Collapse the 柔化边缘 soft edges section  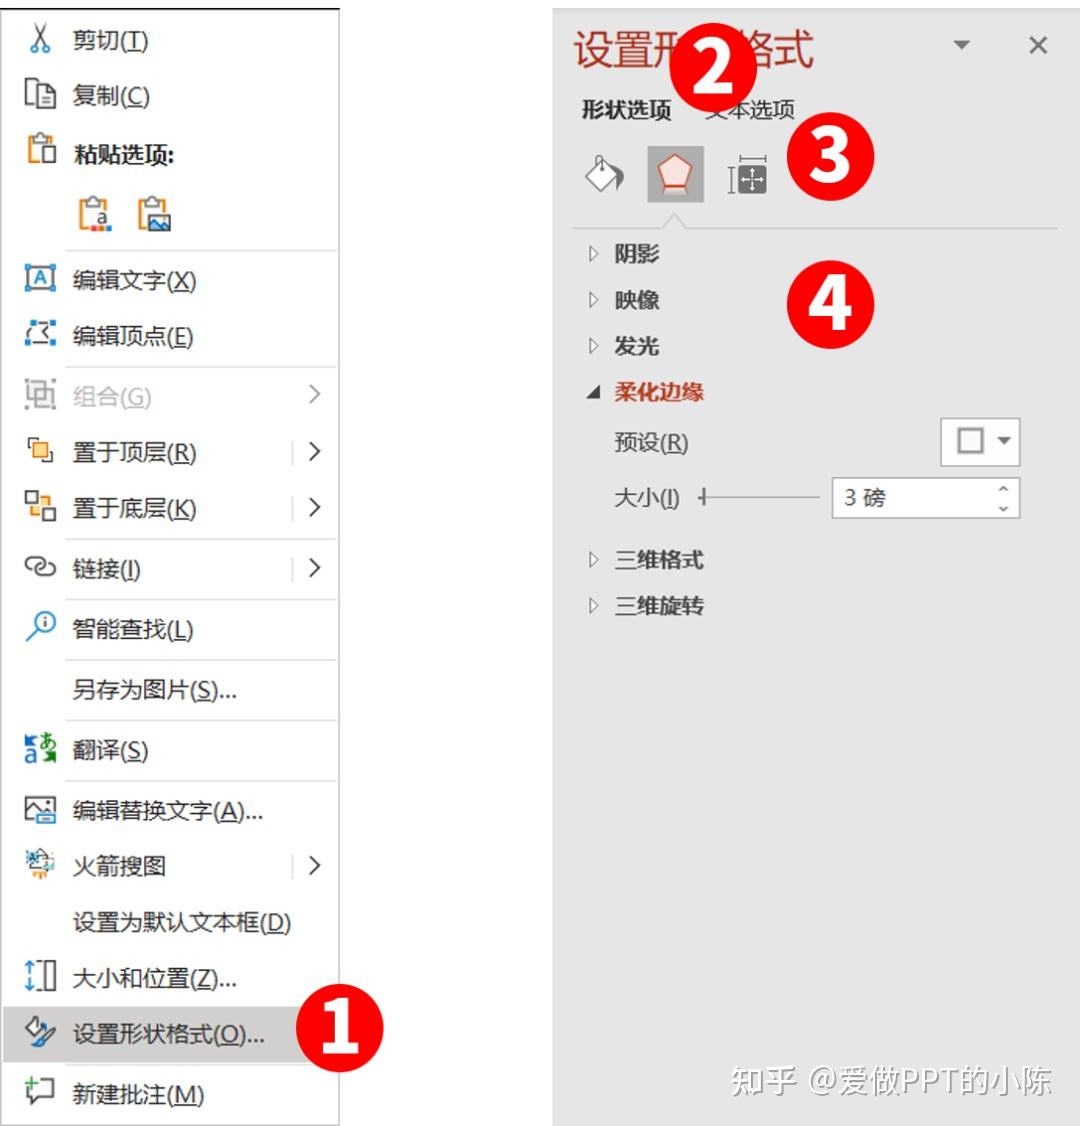(x=646, y=392)
